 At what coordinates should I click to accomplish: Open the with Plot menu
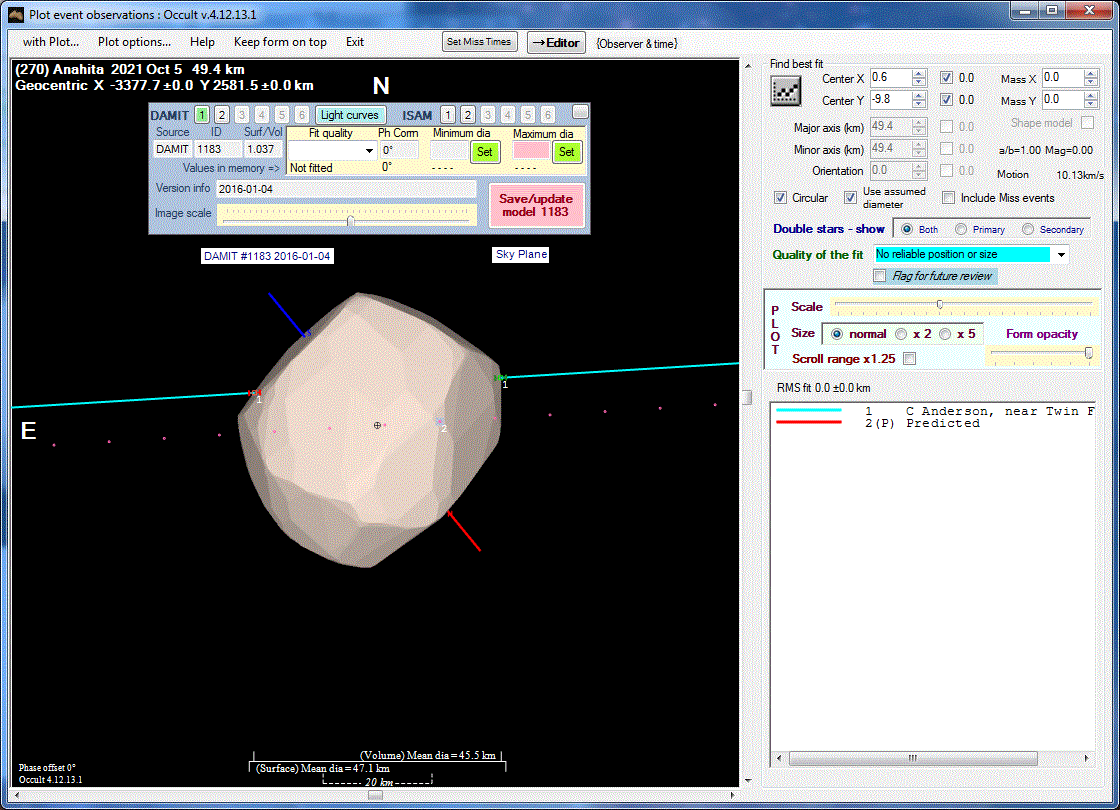tap(51, 42)
